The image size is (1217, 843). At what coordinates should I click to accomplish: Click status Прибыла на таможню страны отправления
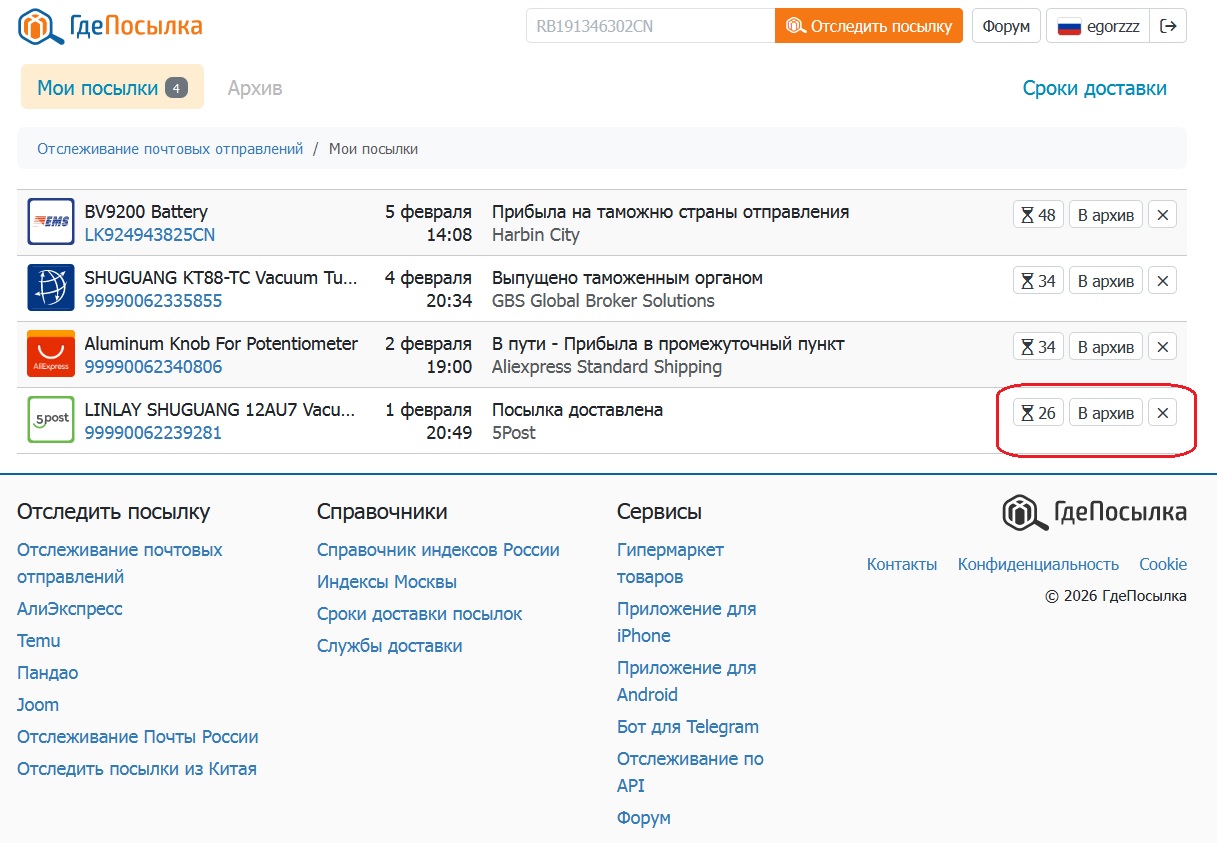tap(670, 212)
